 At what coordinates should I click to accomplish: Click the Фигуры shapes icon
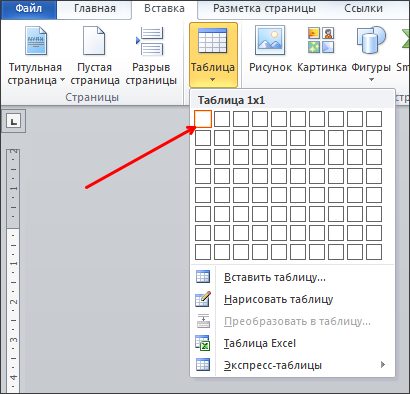pos(371,40)
